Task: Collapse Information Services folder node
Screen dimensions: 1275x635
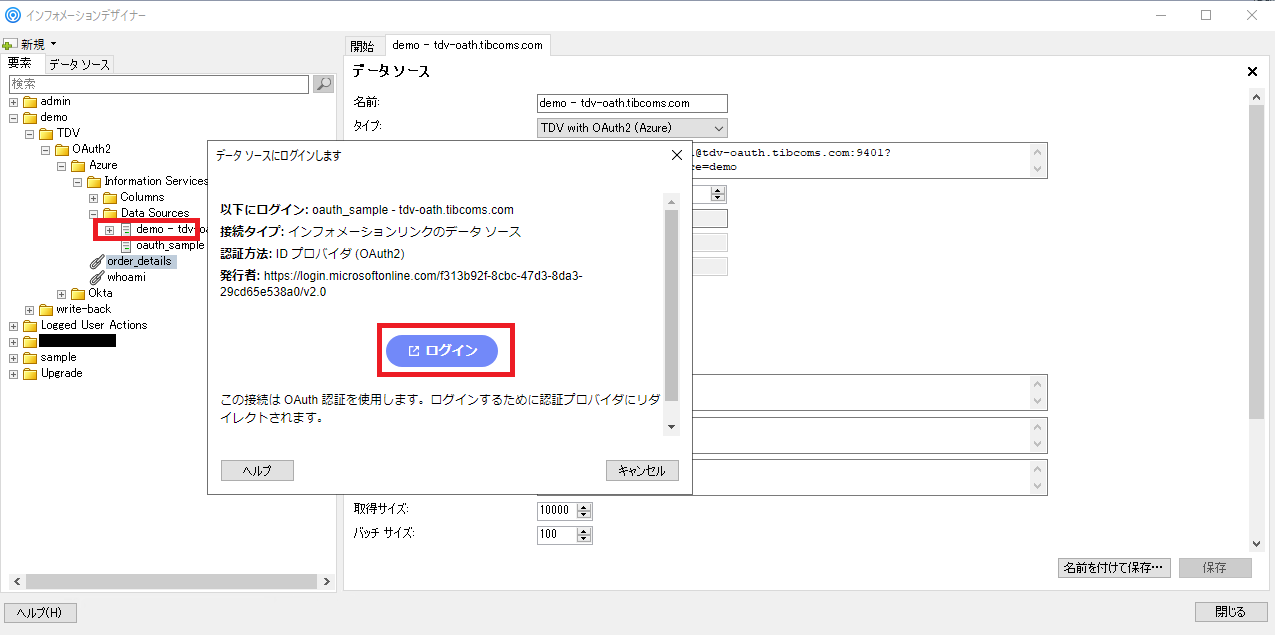Action: [78, 182]
